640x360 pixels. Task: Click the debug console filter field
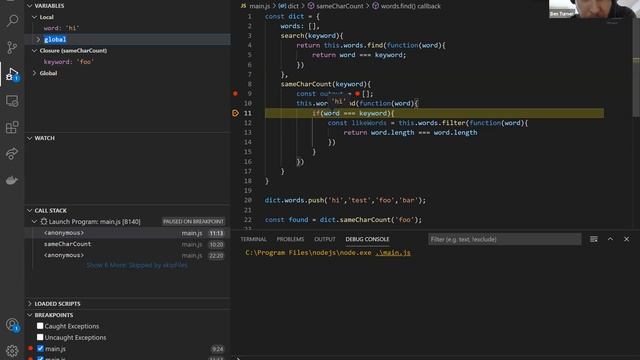click(504, 239)
